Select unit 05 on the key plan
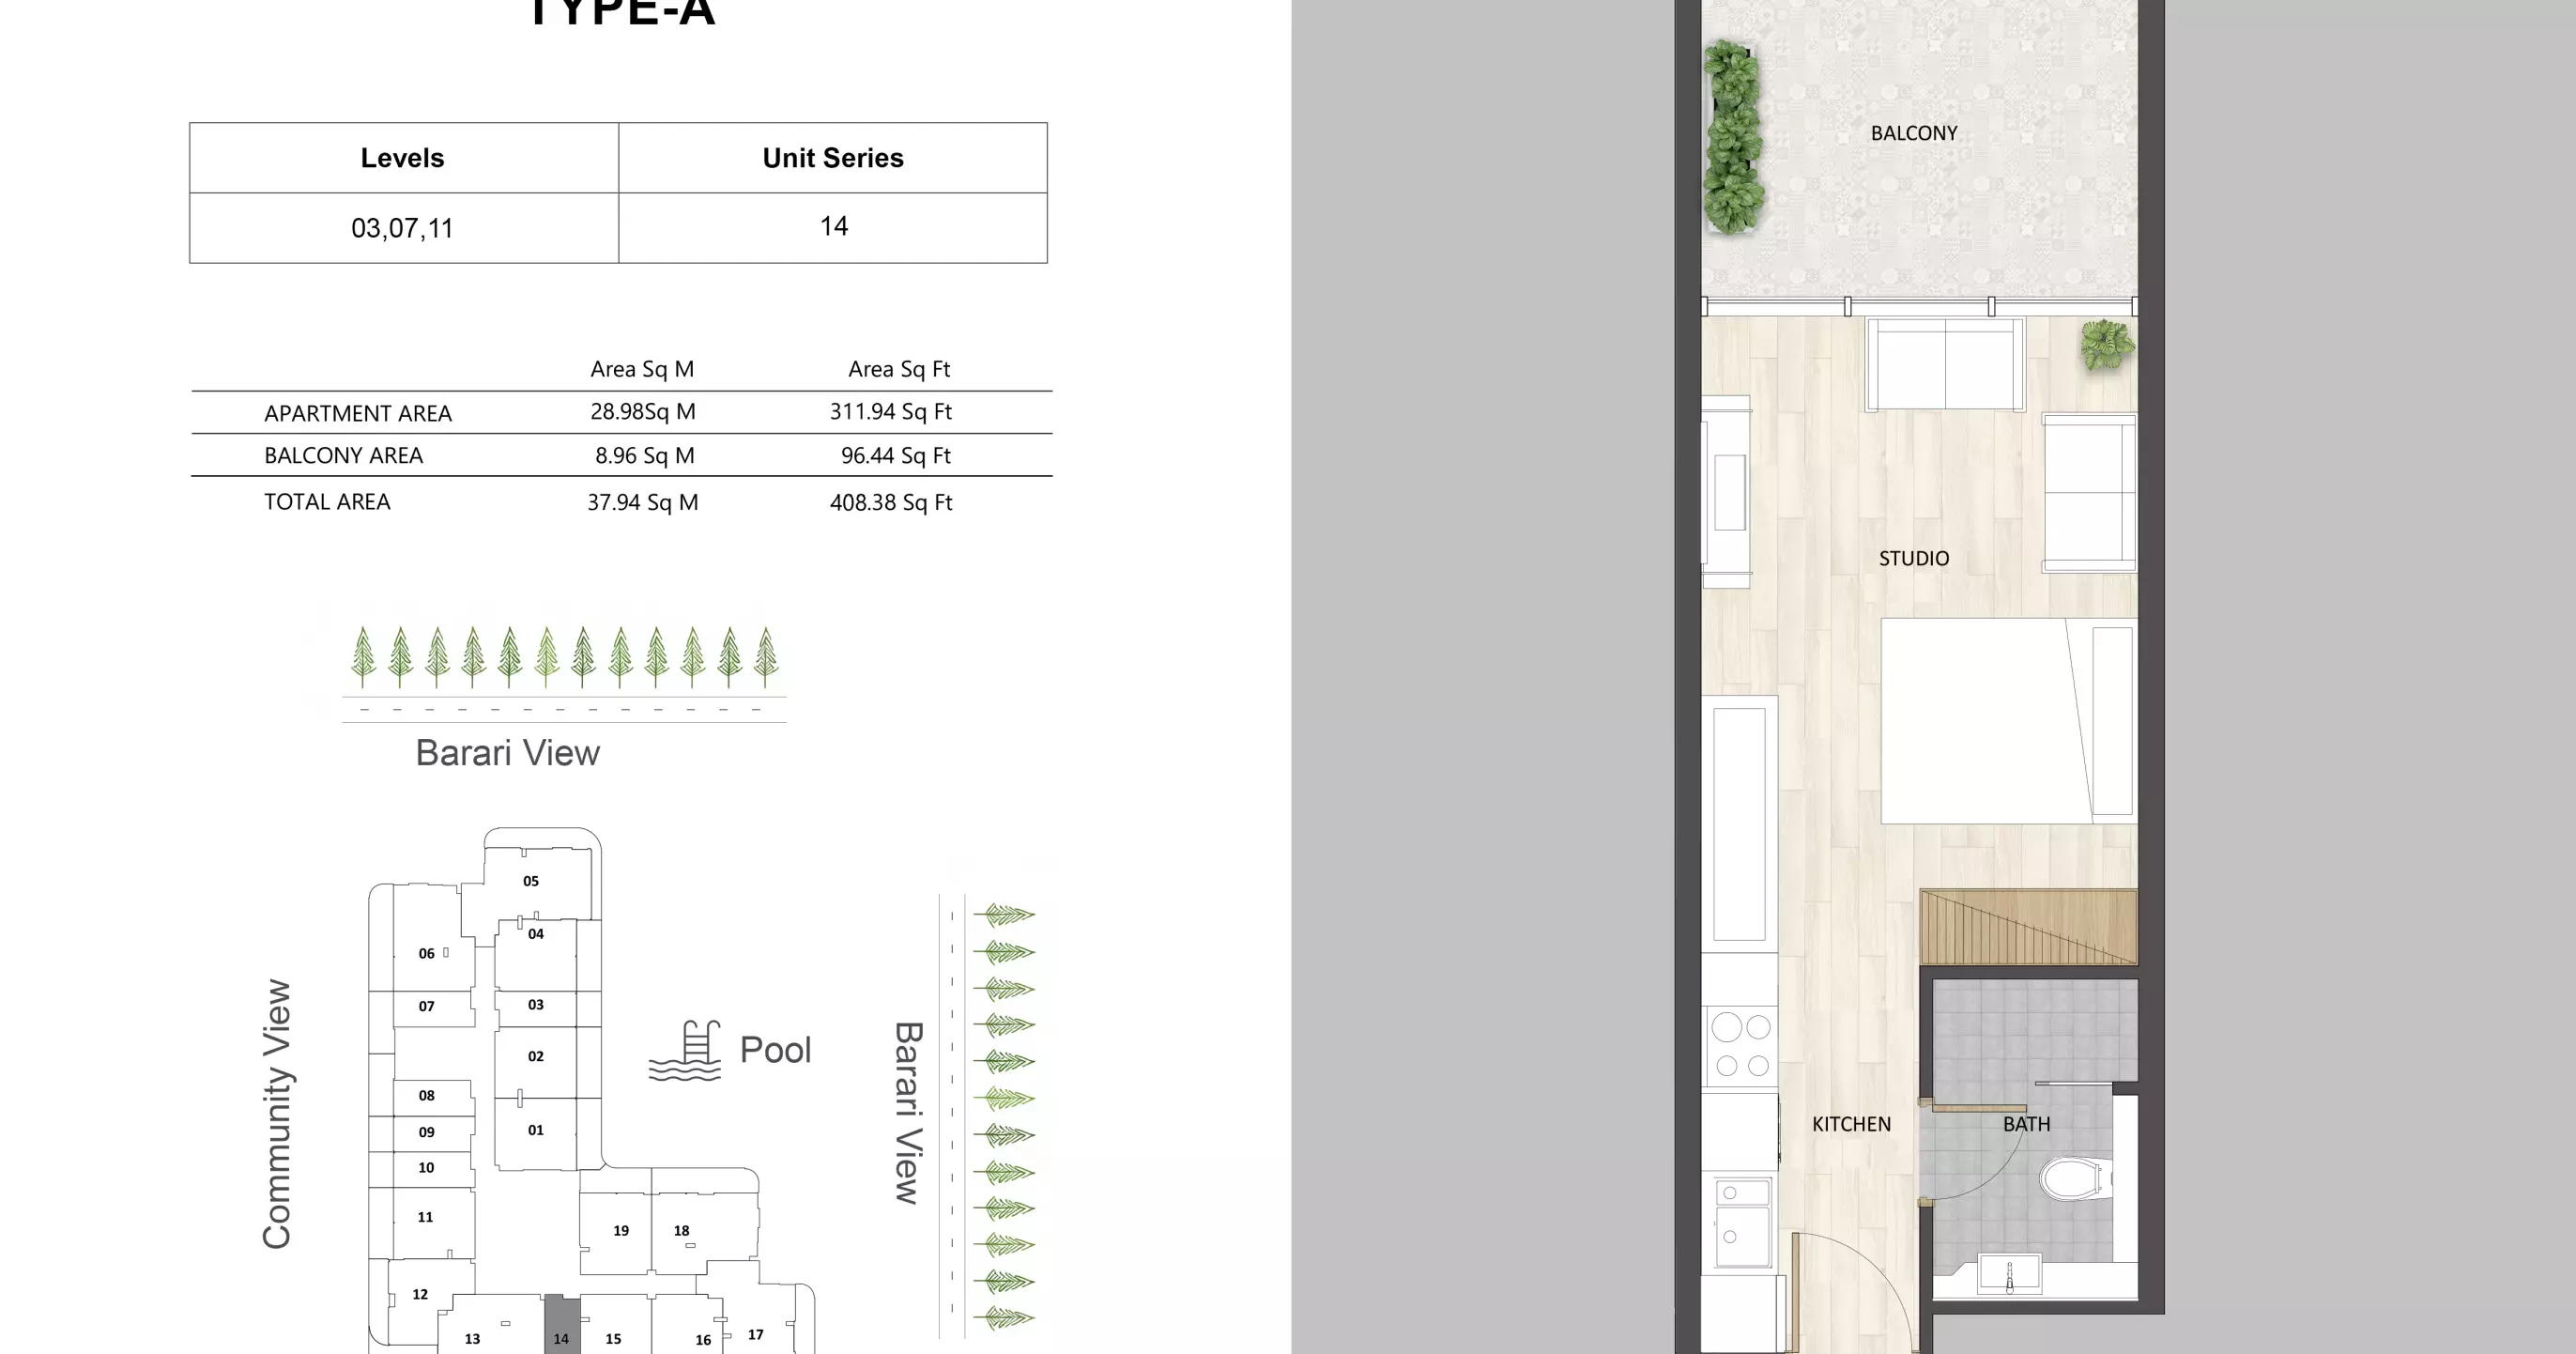 [x=532, y=882]
